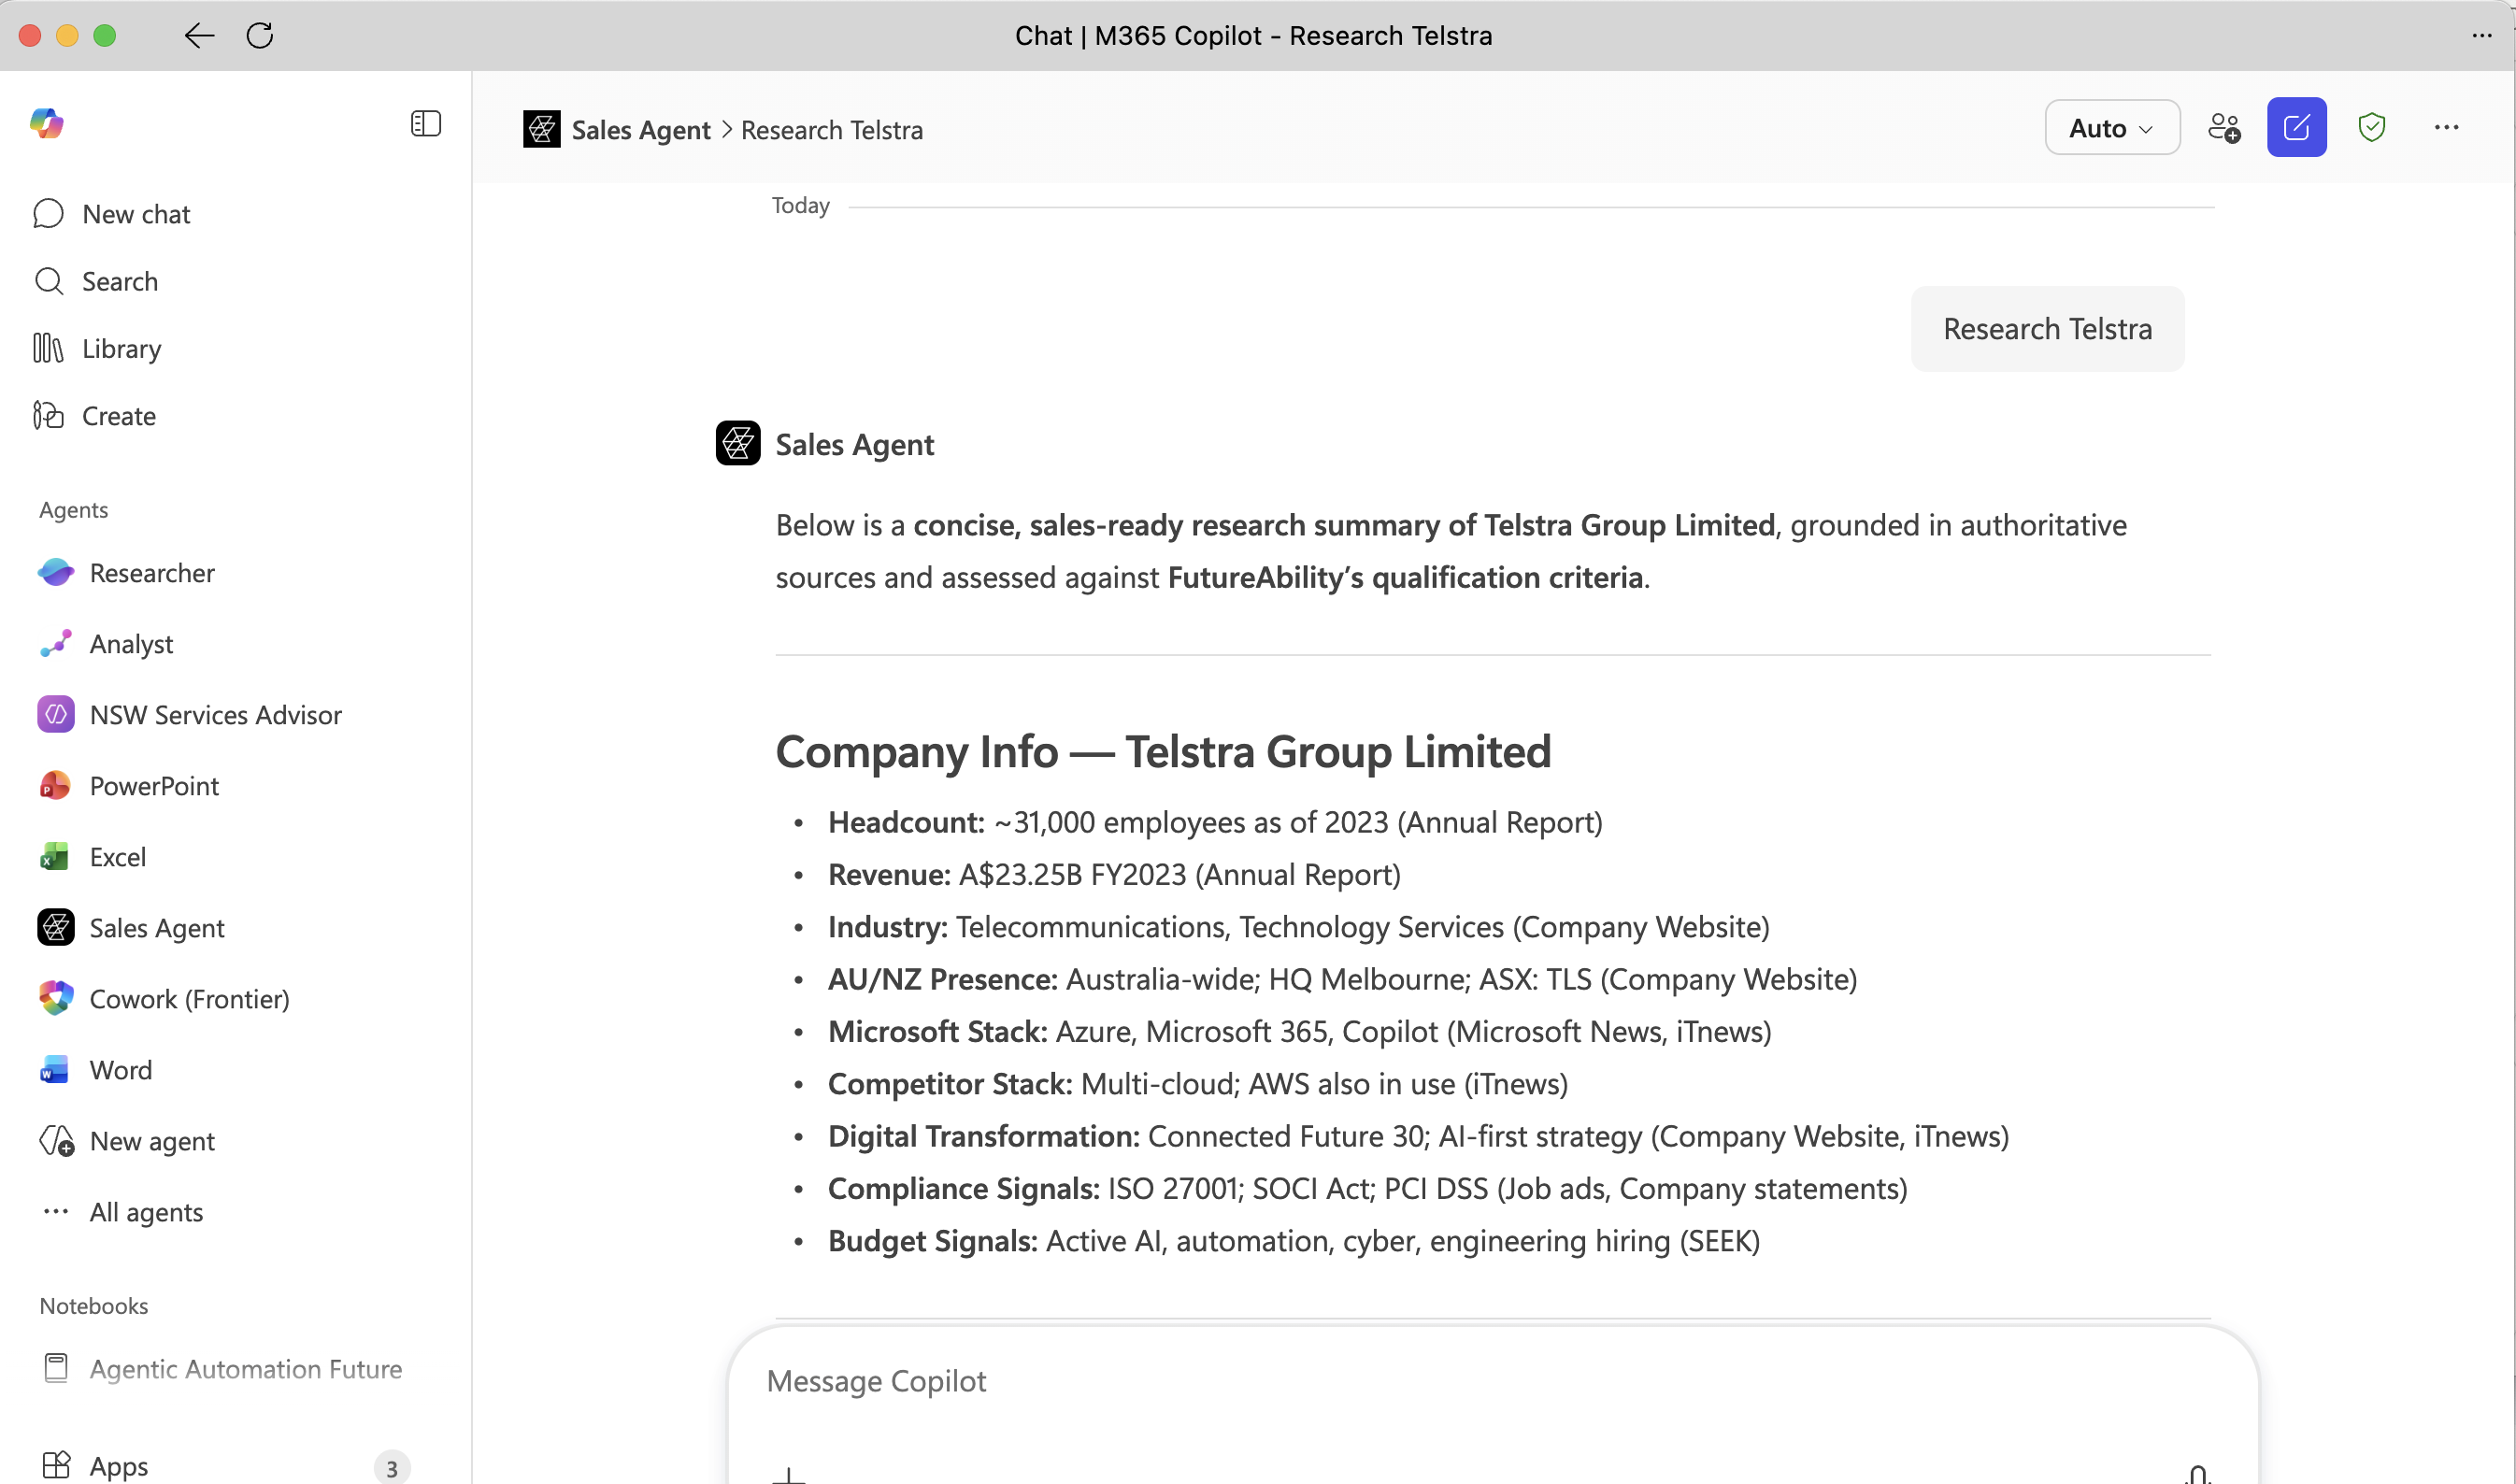Image resolution: width=2516 pixels, height=1484 pixels.
Task: Launch the NSW Services Advisor agent
Action: click(x=216, y=714)
